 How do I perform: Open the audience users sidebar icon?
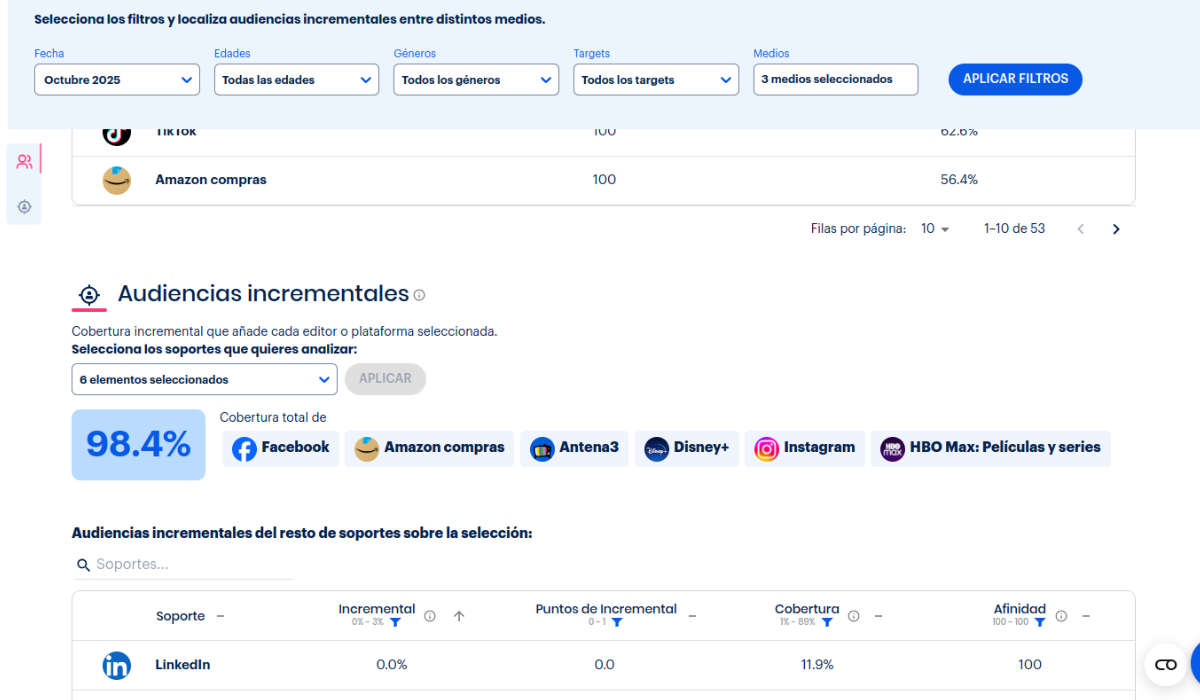[24, 161]
